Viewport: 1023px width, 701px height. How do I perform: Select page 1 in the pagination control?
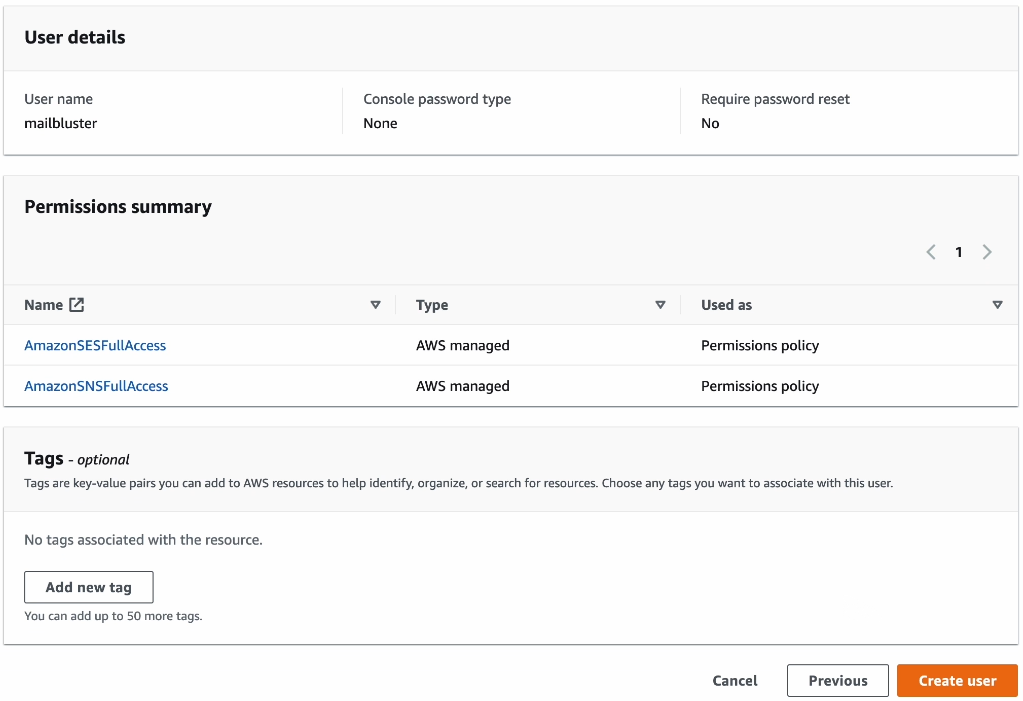click(958, 252)
